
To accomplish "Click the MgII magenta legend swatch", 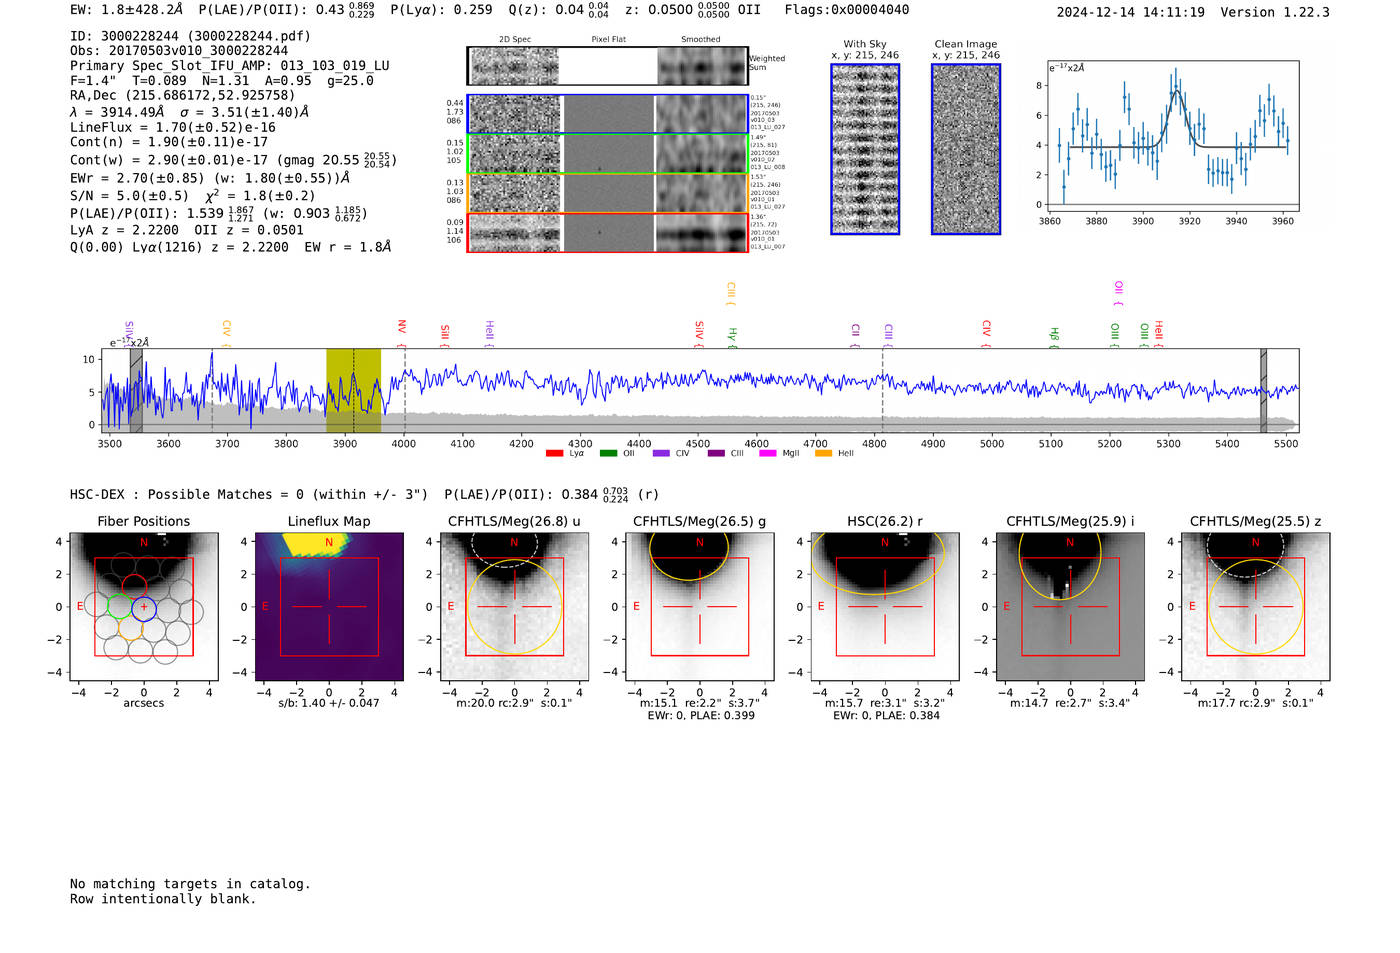I will click(x=768, y=453).
